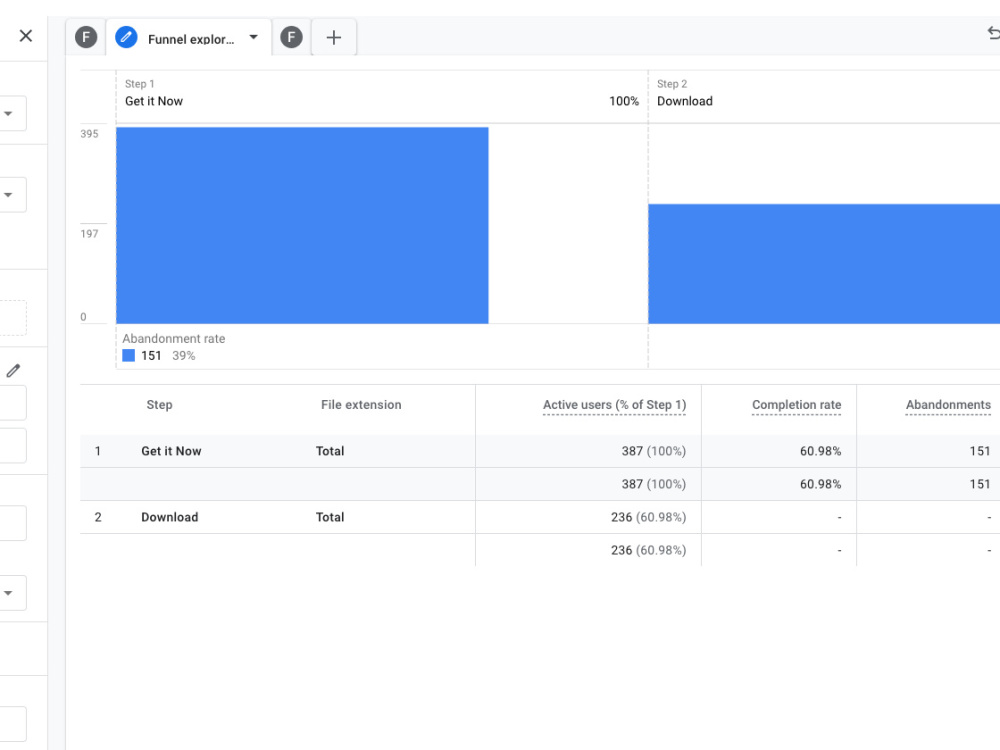
Task: Click the abandonment rate blue swatch
Action: 129,356
